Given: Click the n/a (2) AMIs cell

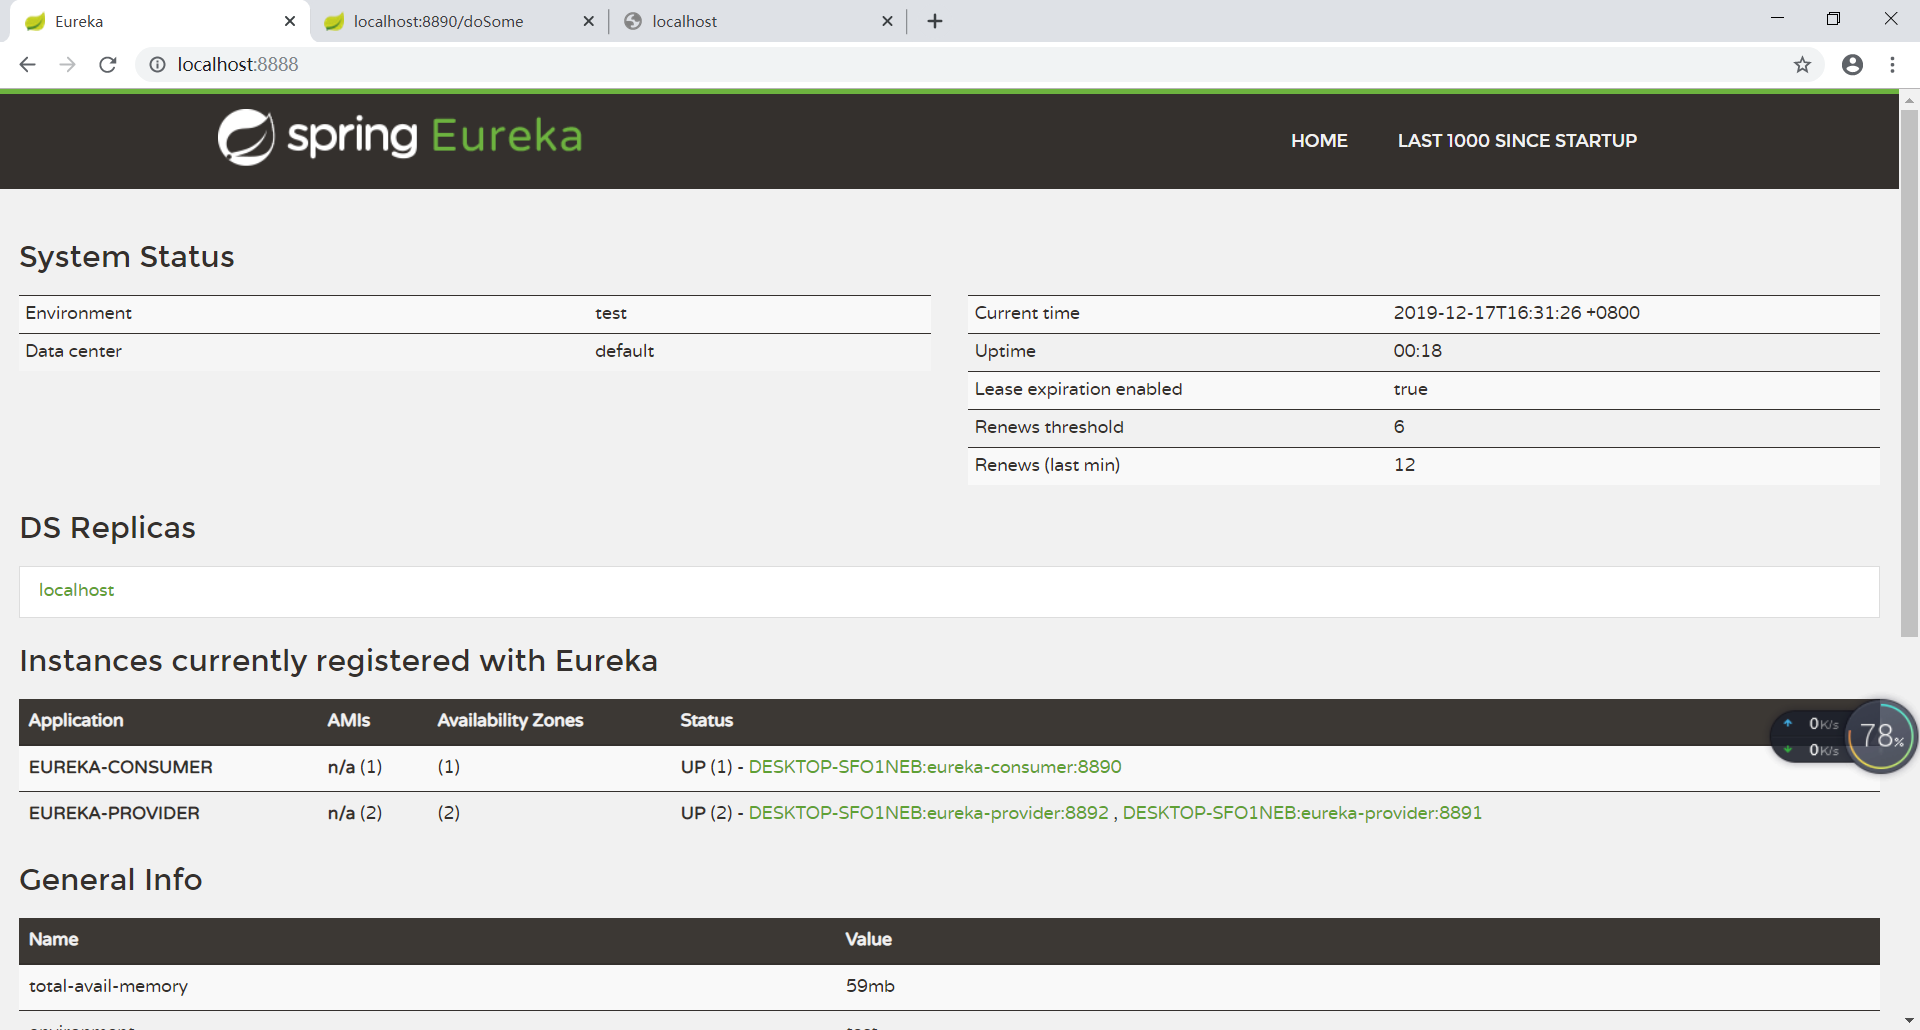Looking at the screenshot, I should coord(355,813).
